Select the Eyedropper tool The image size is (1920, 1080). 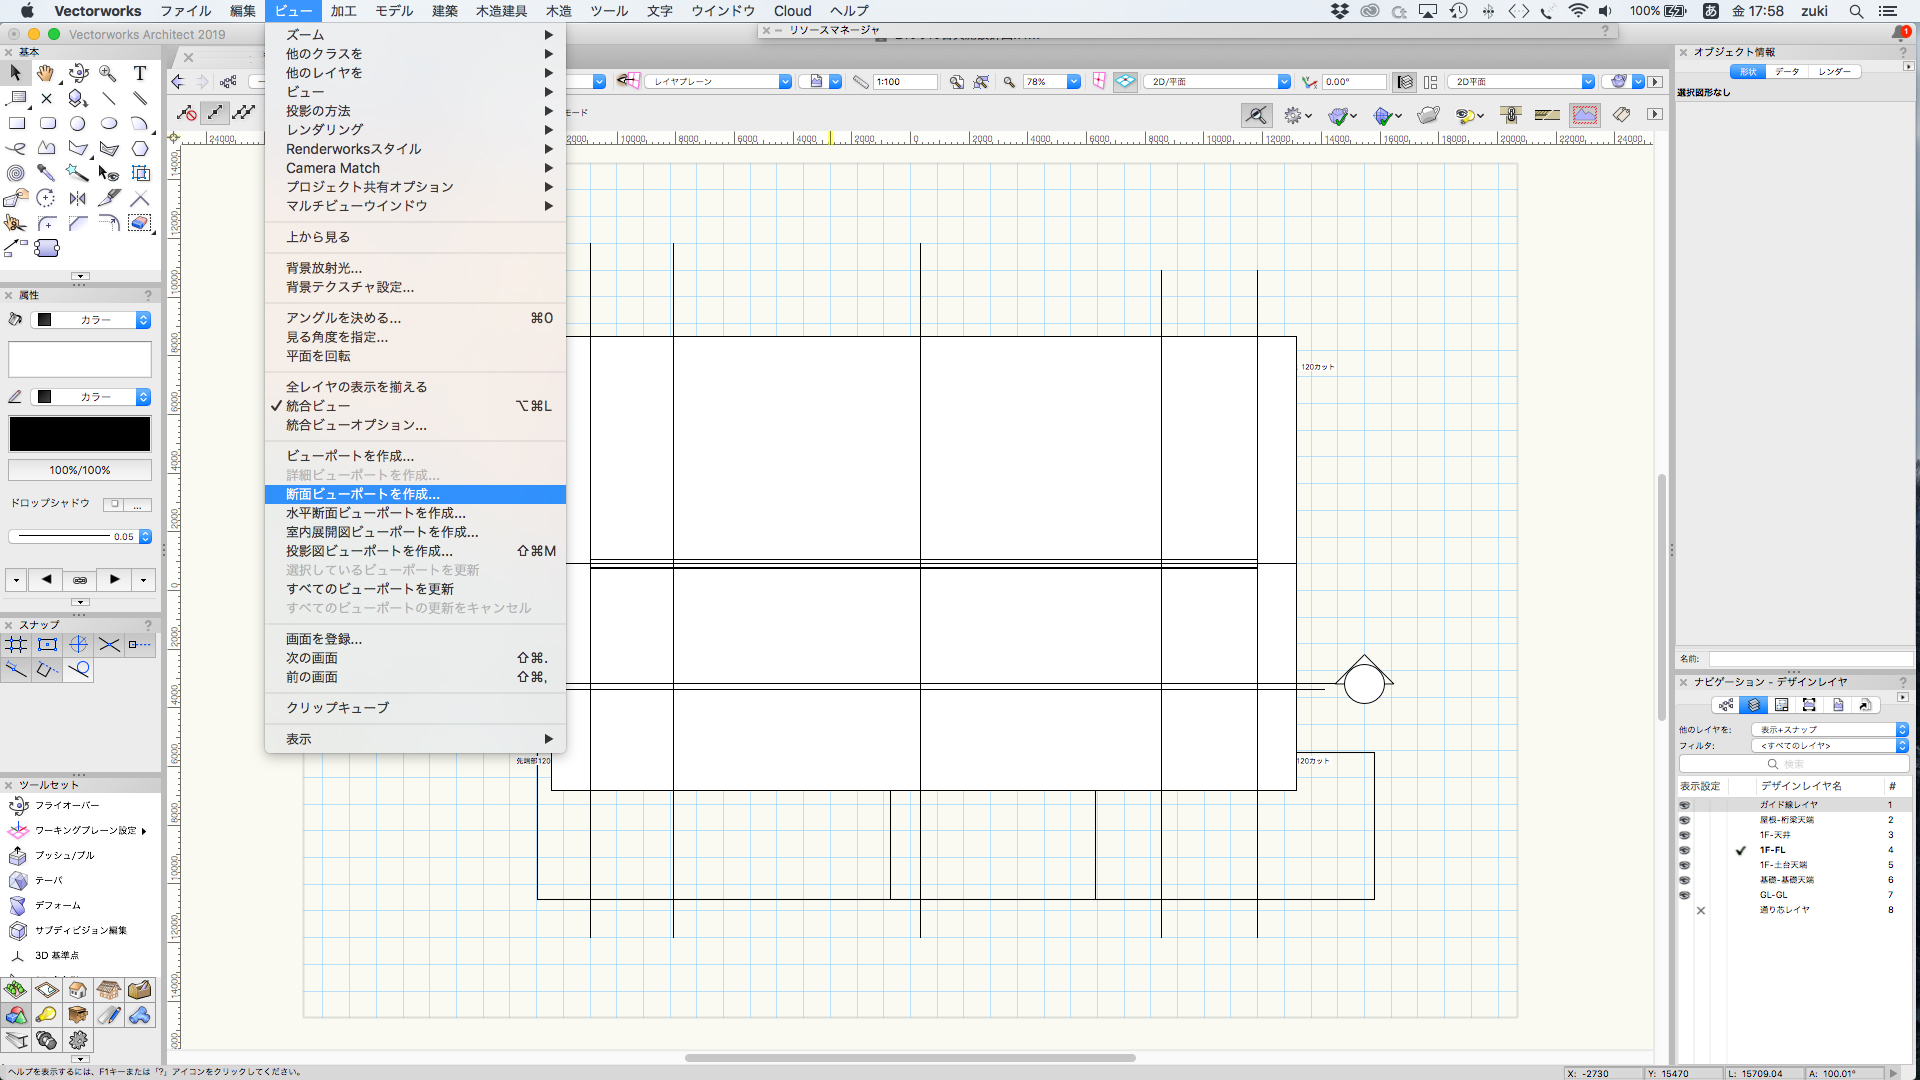47,173
